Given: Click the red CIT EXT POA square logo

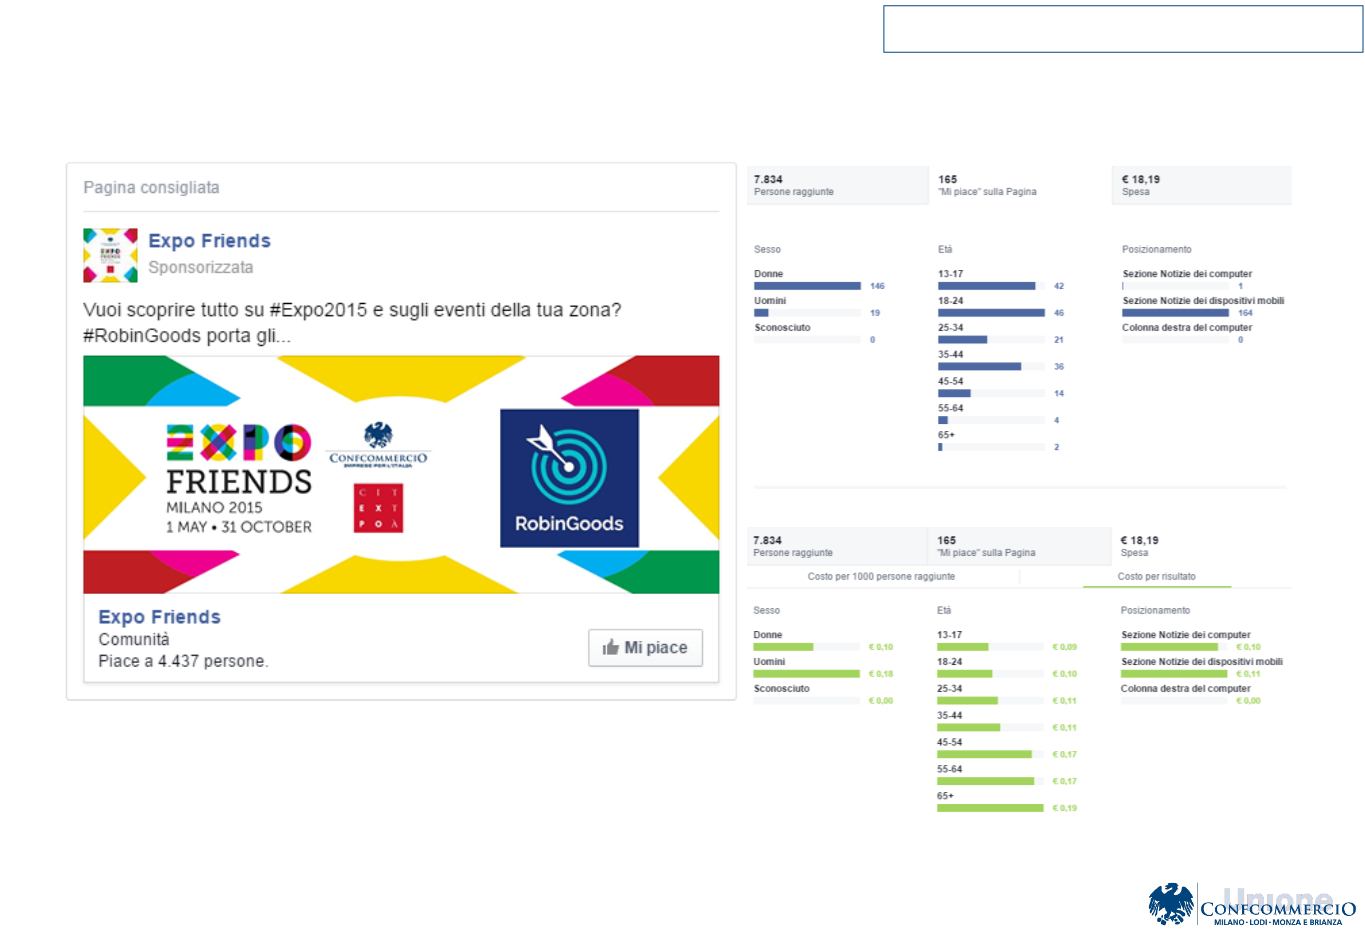Looking at the screenshot, I should [378, 508].
